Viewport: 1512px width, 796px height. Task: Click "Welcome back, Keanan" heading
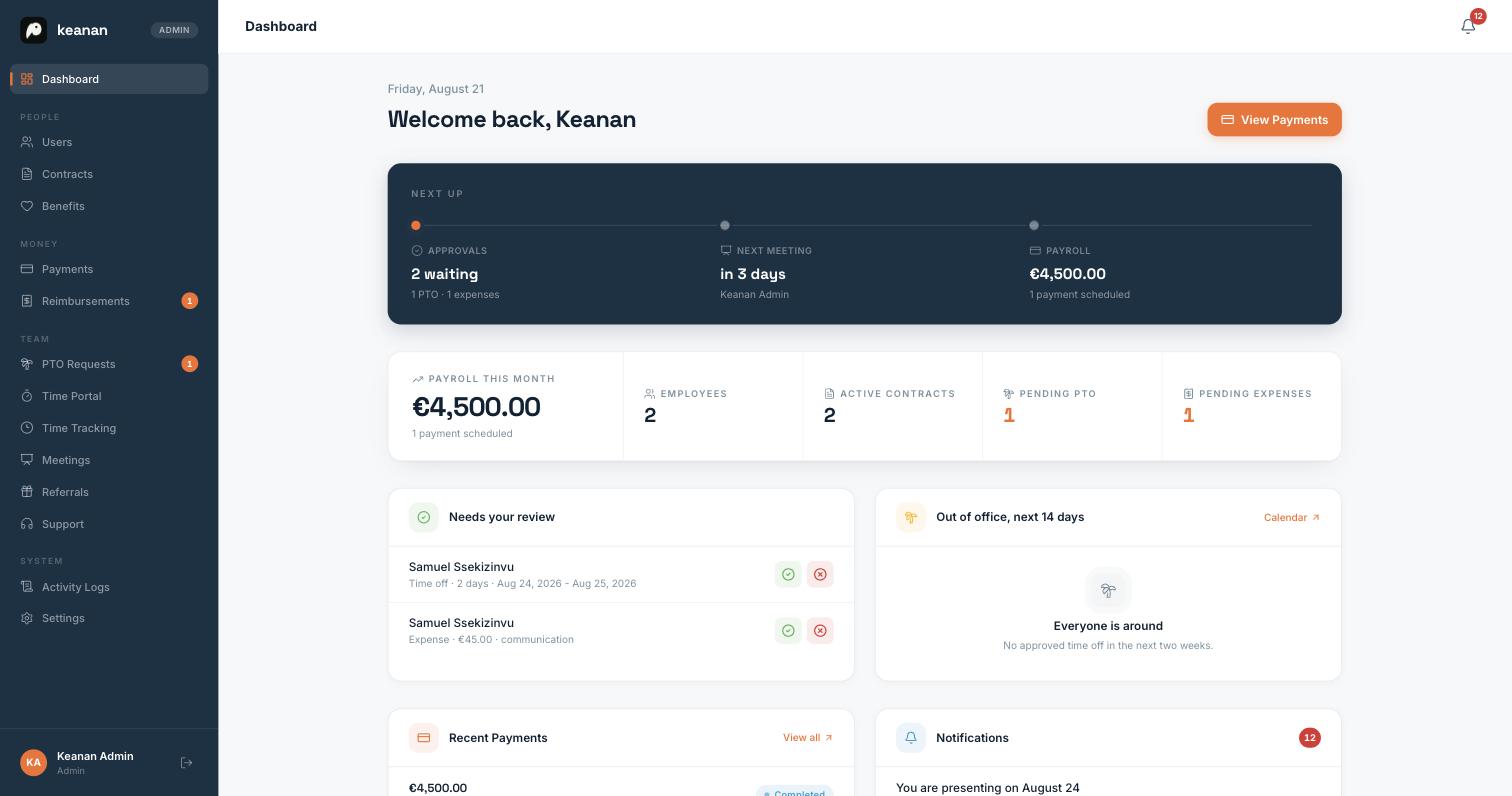pos(512,119)
